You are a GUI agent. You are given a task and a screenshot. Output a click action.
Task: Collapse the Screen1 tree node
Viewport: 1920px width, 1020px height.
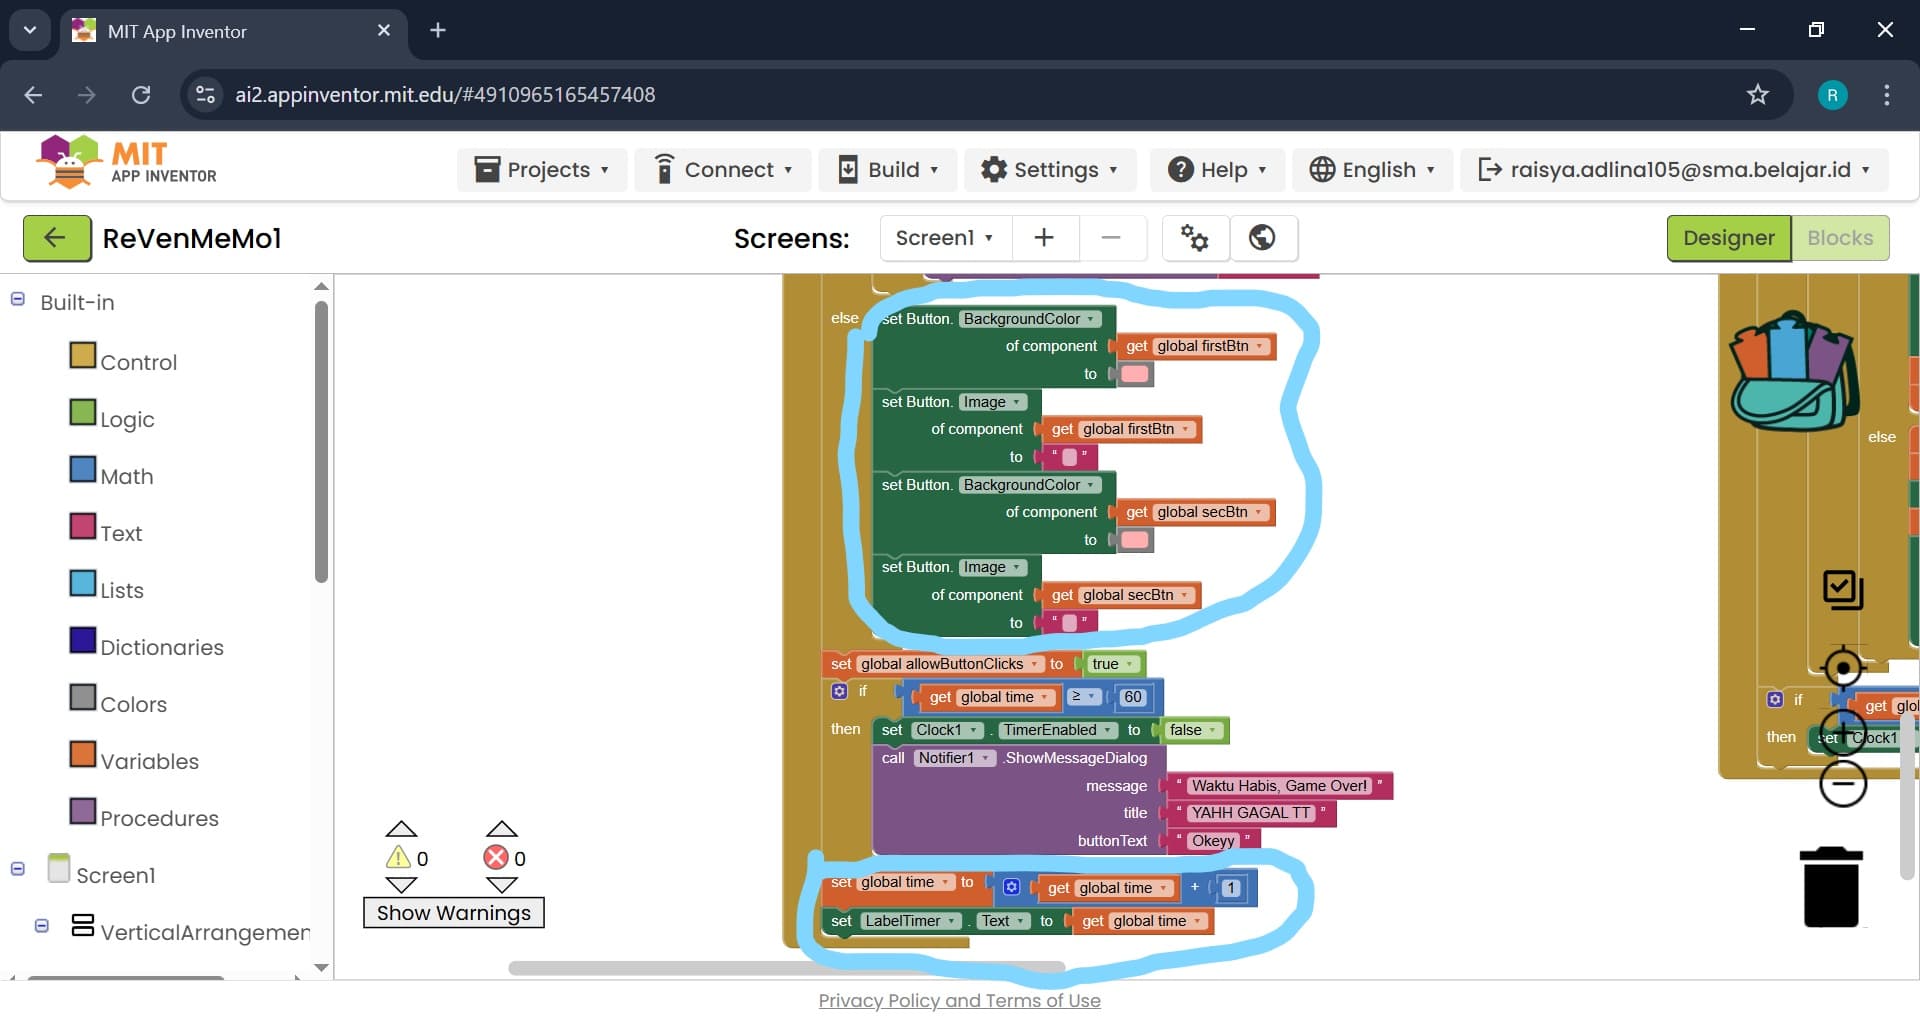17,869
